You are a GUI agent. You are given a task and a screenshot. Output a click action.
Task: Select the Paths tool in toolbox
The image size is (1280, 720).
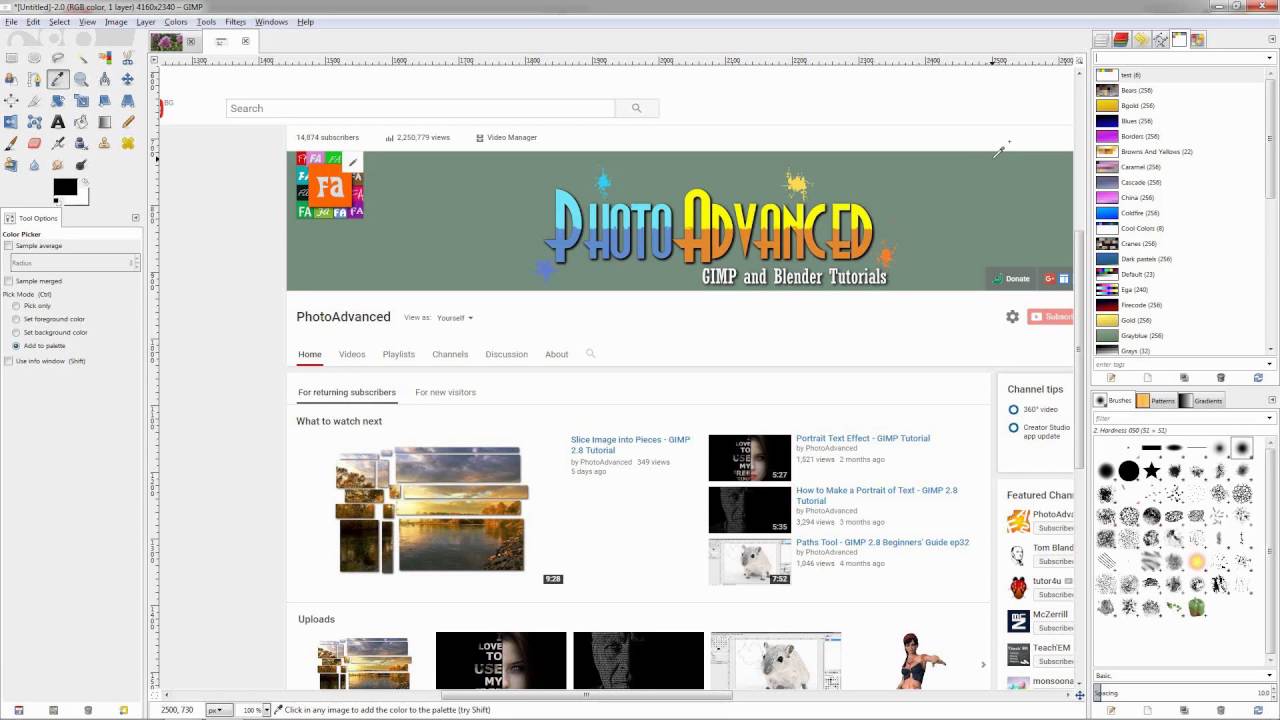pos(34,79)
